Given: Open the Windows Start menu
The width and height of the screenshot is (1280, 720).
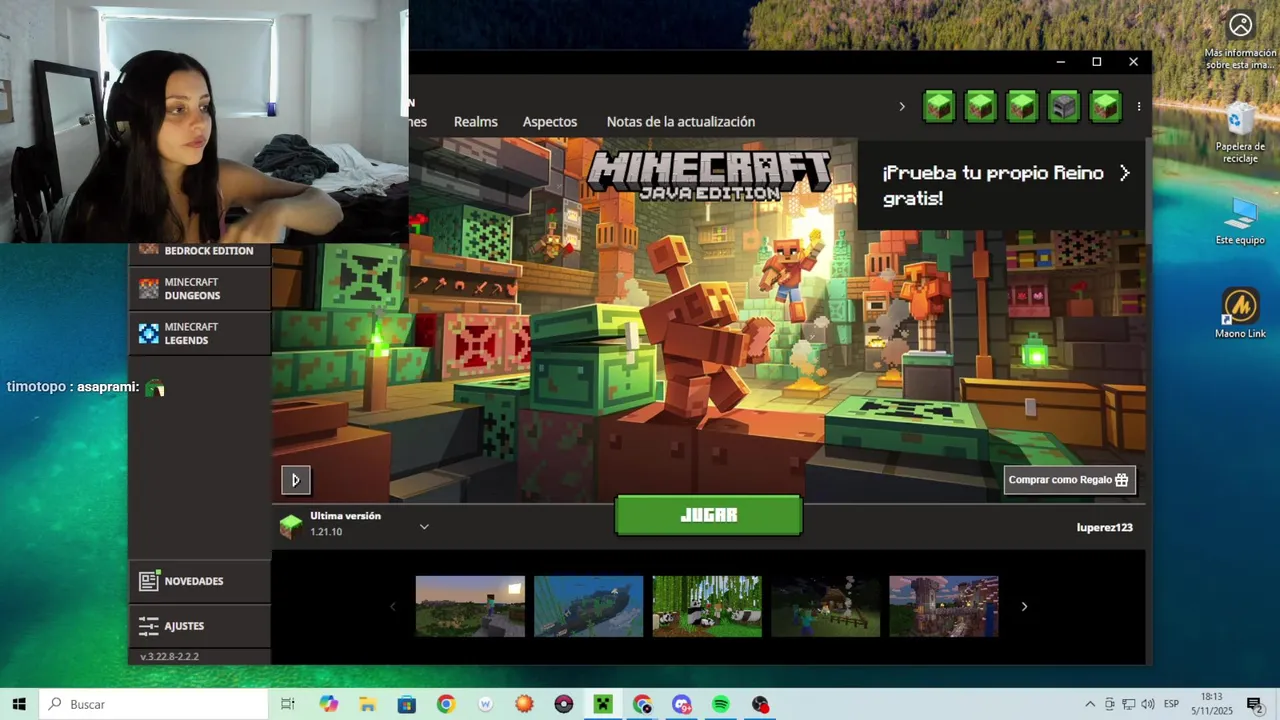Looking at the screenshot, I should coord(19,704).
